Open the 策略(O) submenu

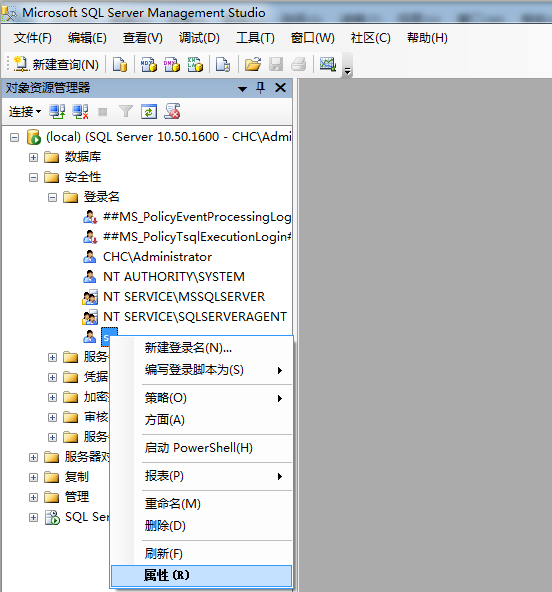coord(201,398)
